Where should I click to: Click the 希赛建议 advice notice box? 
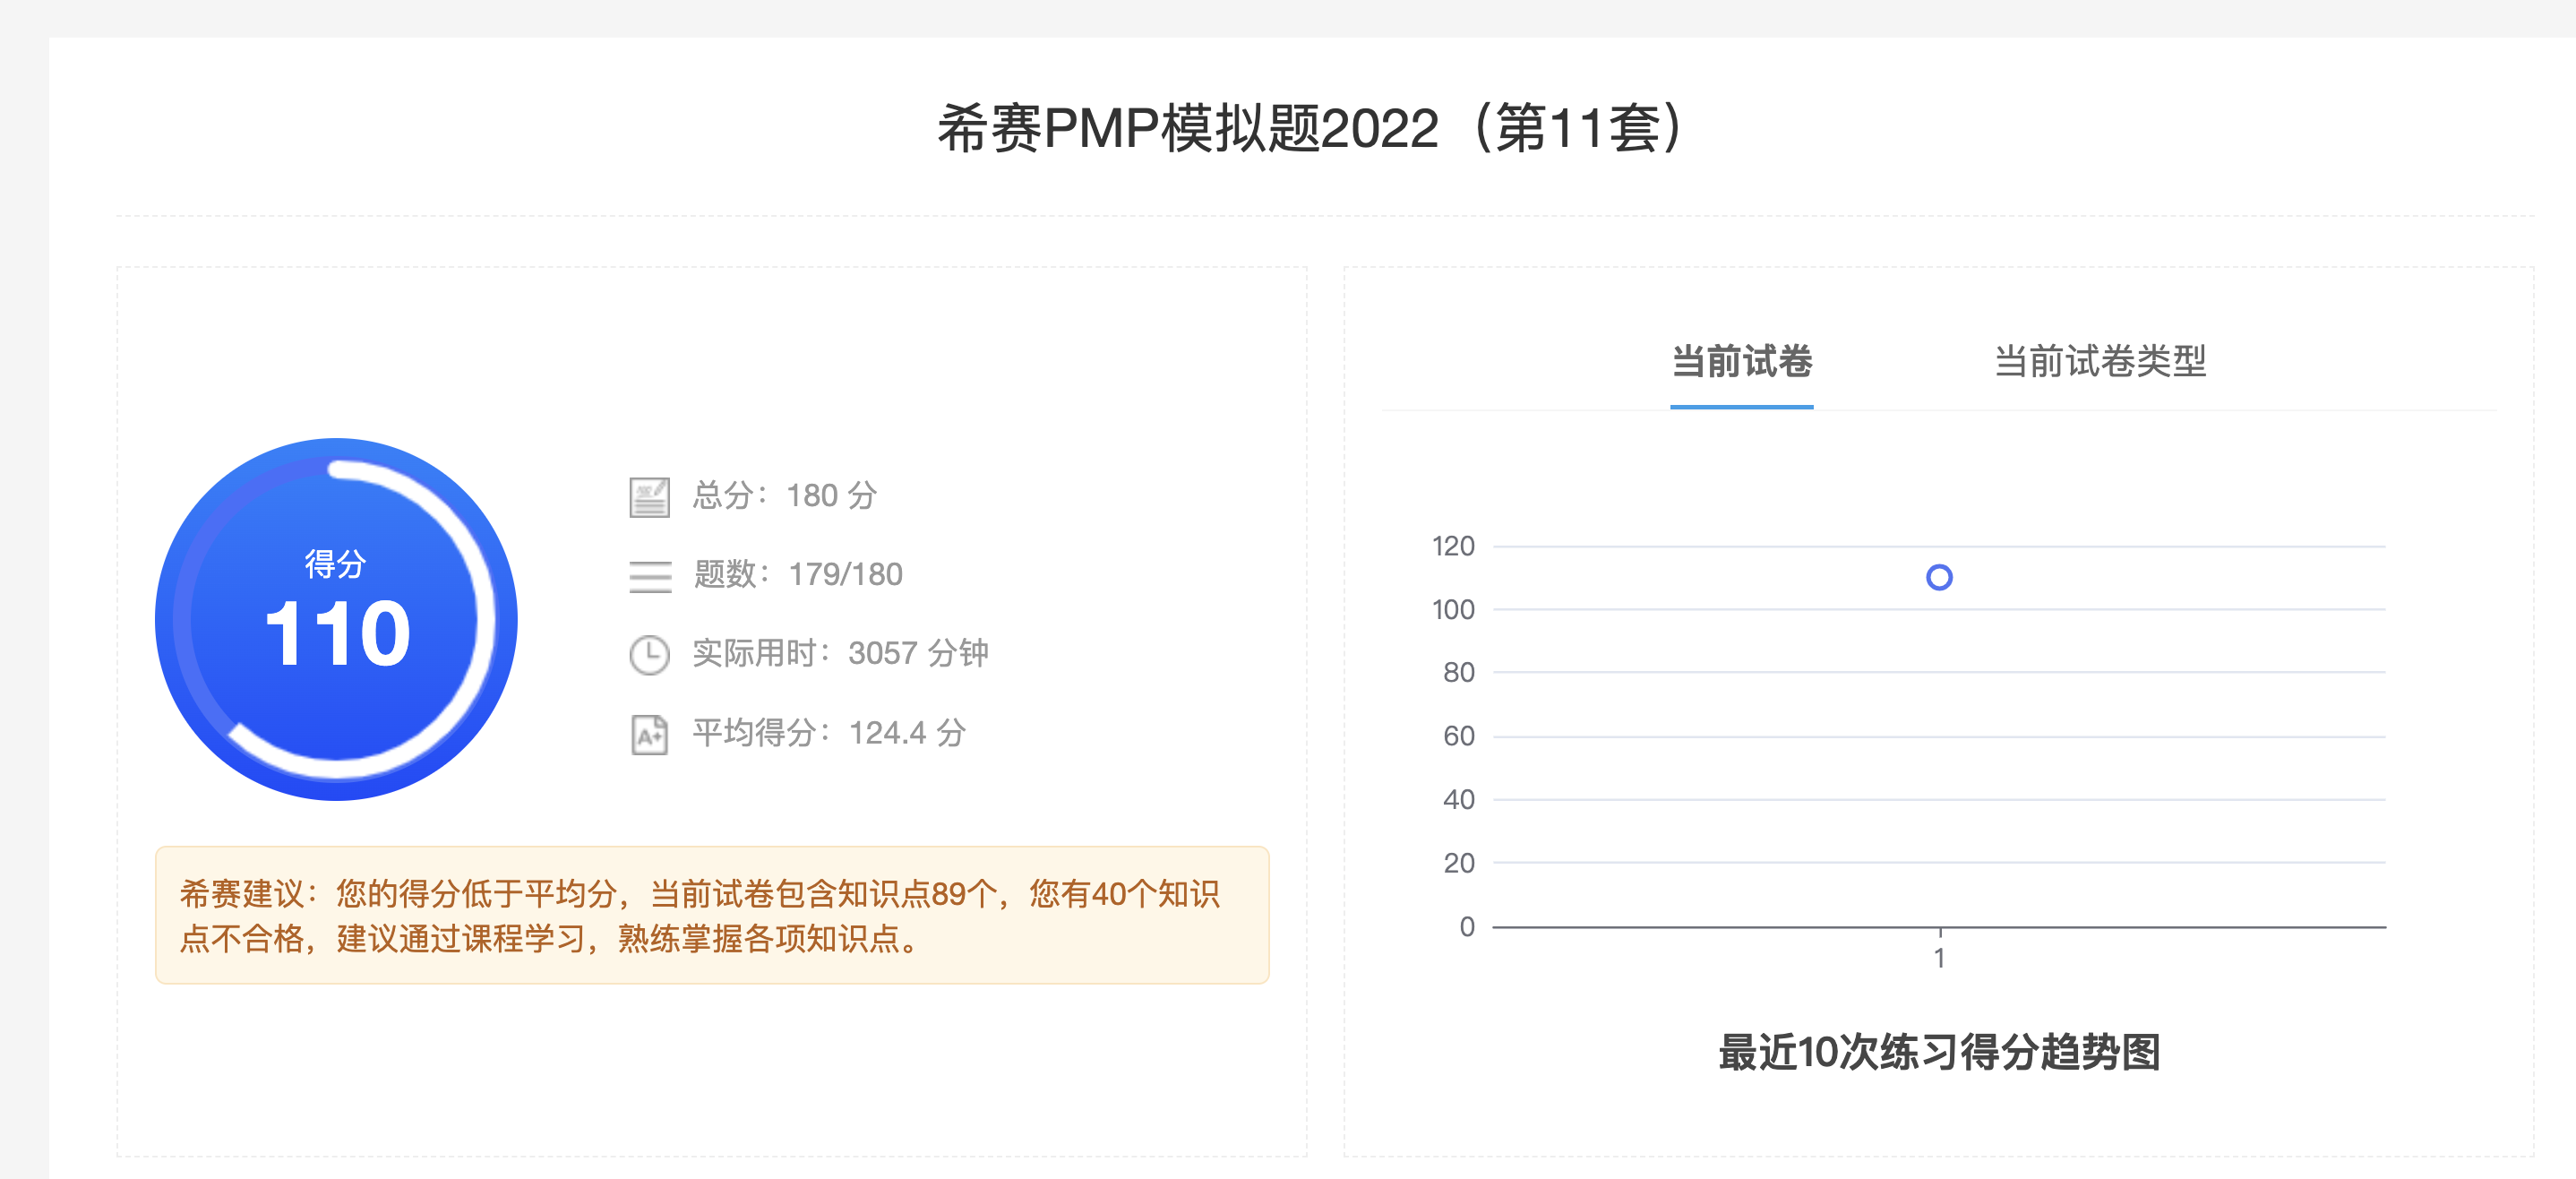point(712,915)
